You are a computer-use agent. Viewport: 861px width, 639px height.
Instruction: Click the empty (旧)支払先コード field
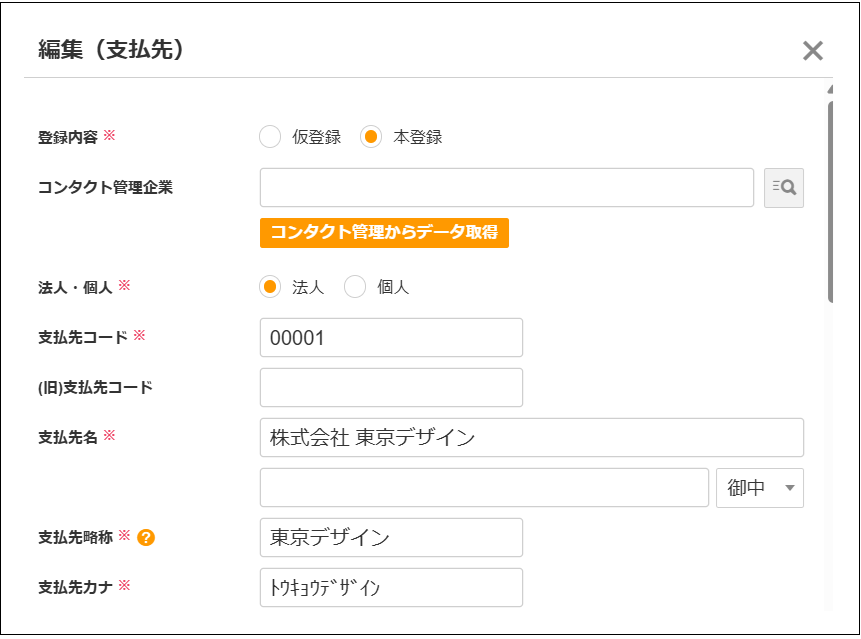390,387
